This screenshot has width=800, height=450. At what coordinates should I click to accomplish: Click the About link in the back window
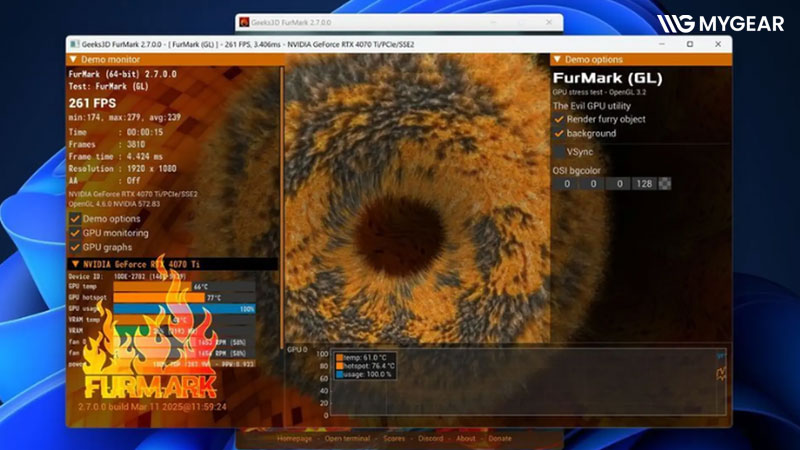click(x=466, y=438)
